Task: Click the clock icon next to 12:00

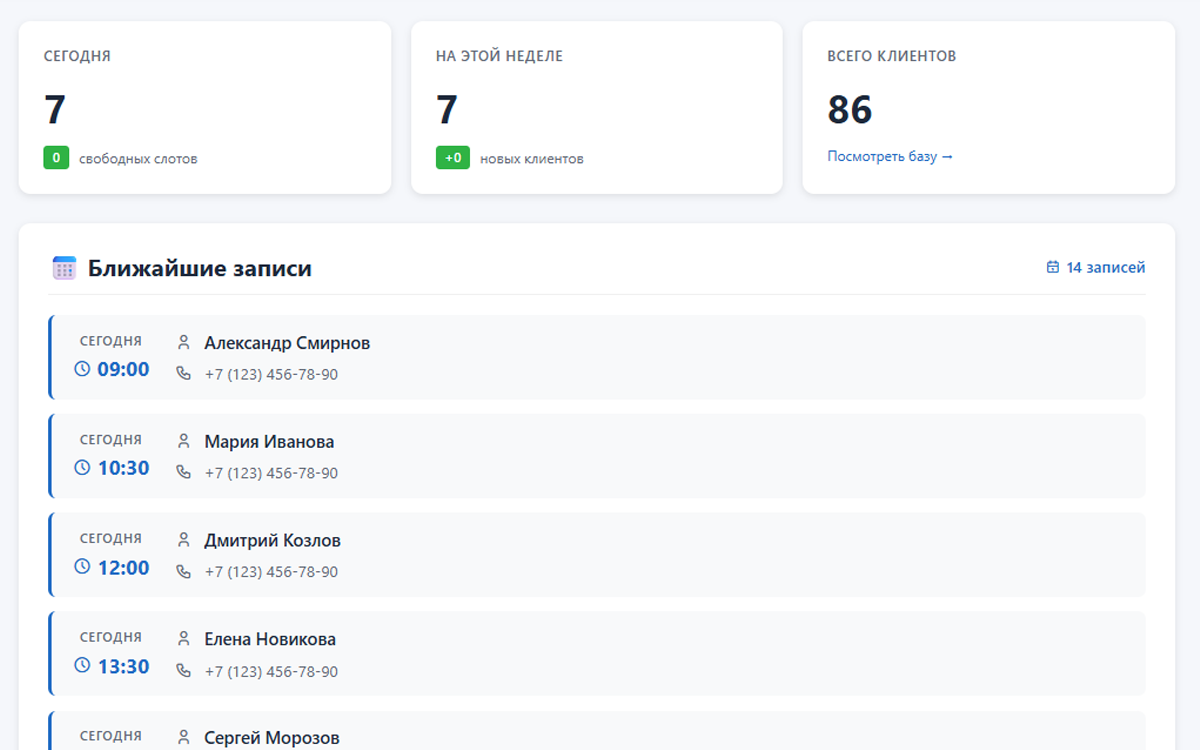Action: point(83,567)
